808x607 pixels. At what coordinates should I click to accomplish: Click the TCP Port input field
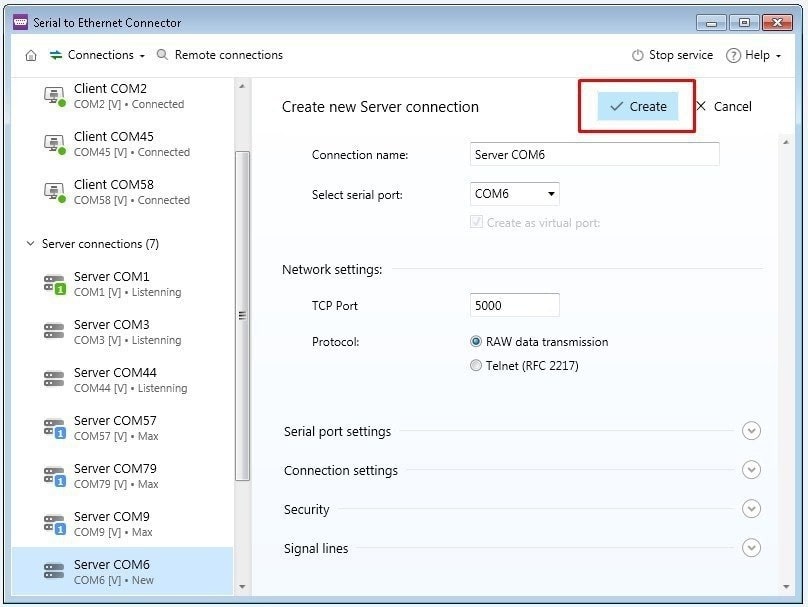click(514, 305)
